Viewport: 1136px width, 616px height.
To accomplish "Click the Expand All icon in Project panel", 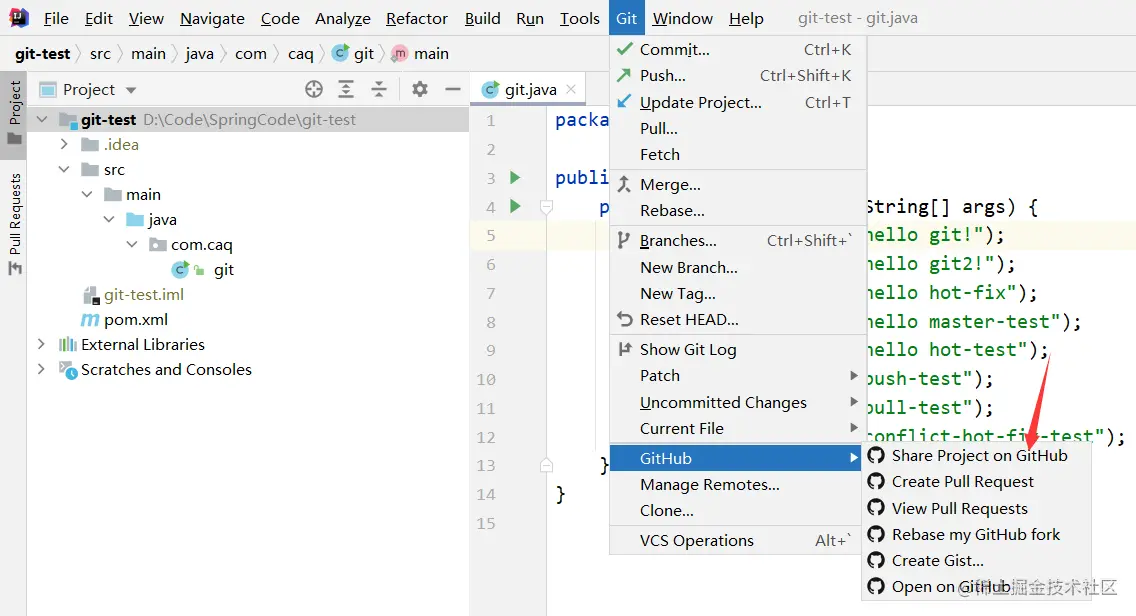I will [x=346, y=89].
